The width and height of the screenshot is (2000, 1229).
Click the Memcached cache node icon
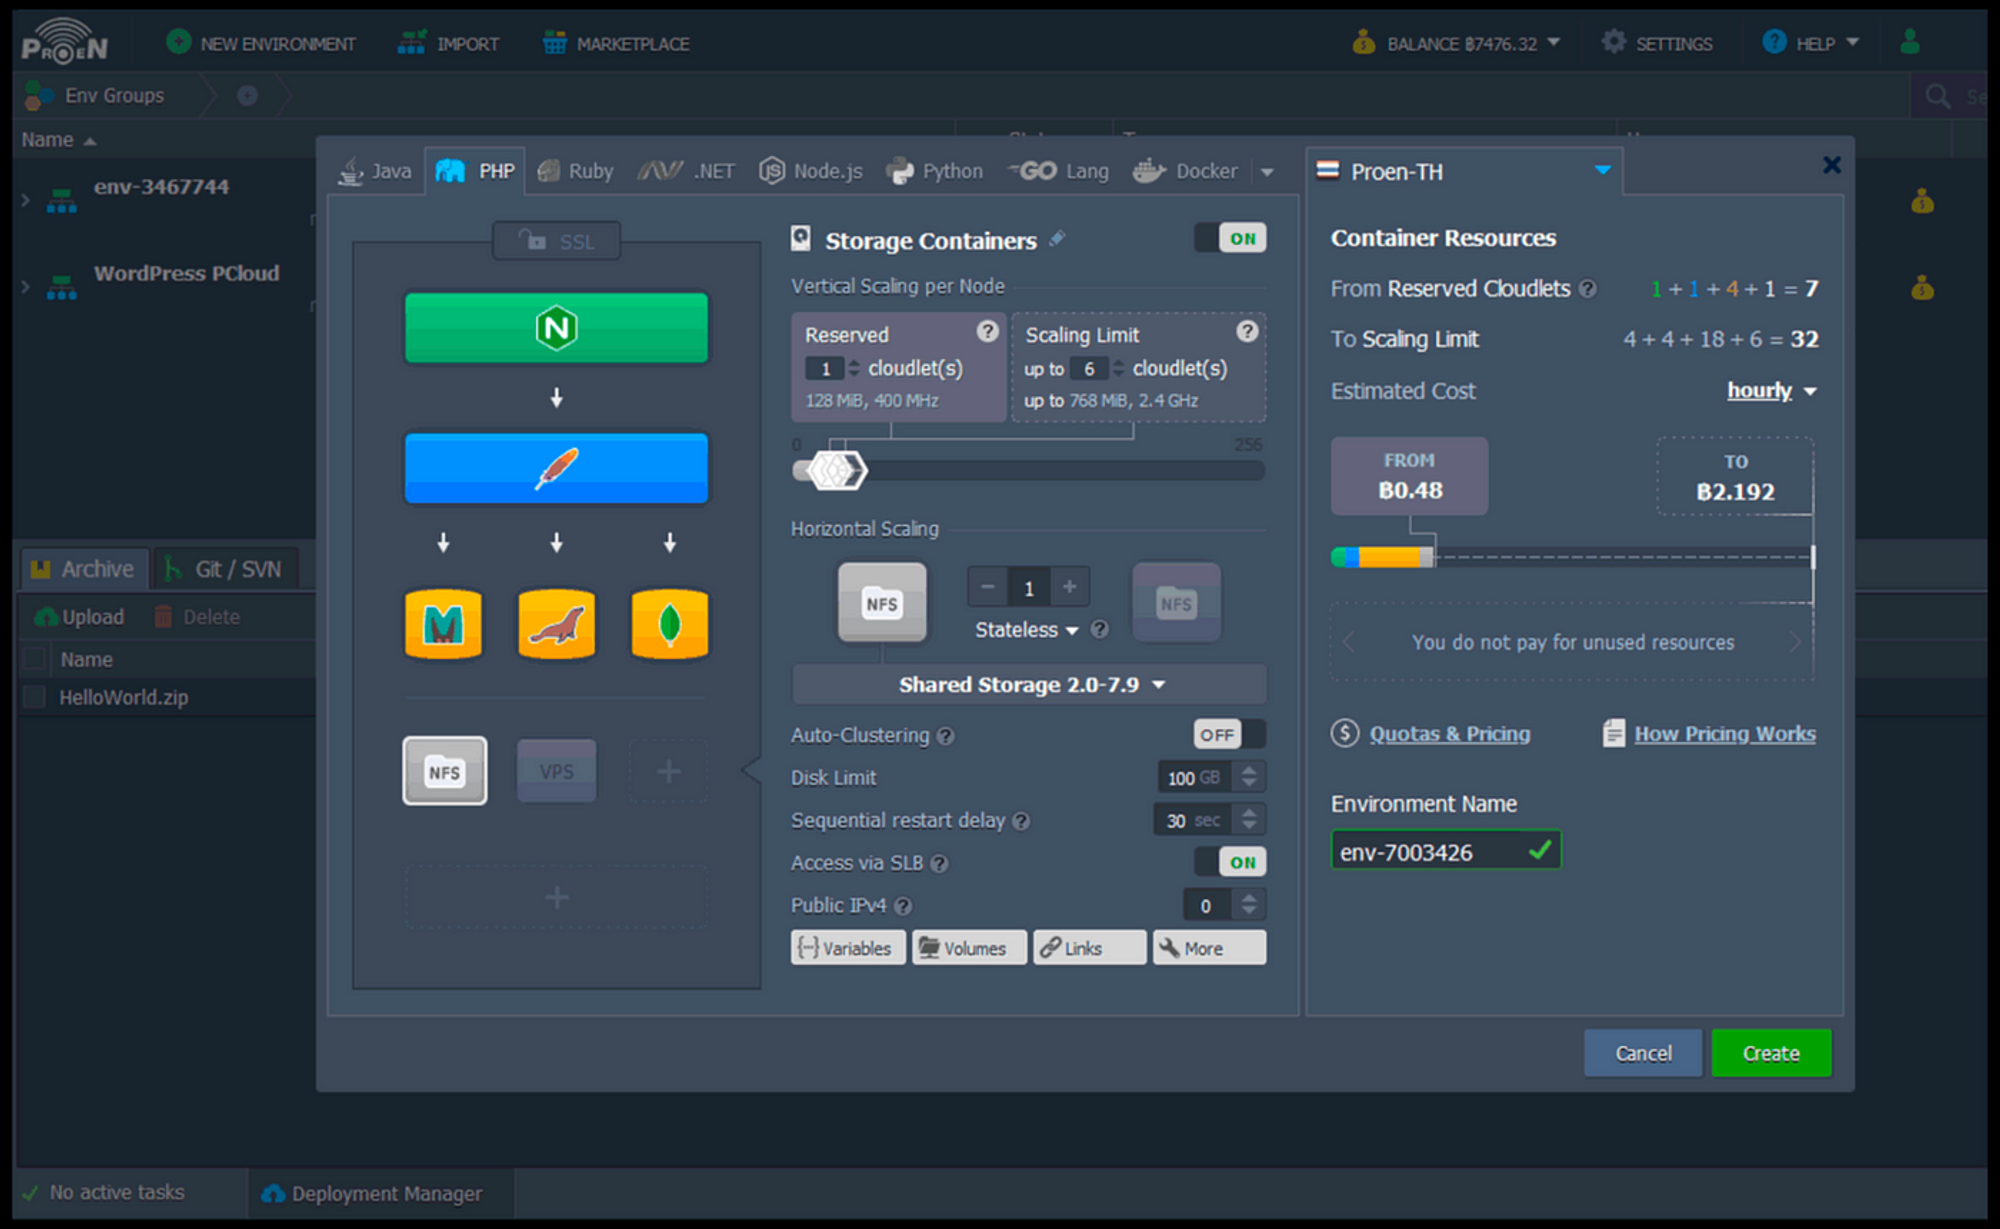click(x=443, y=624)
